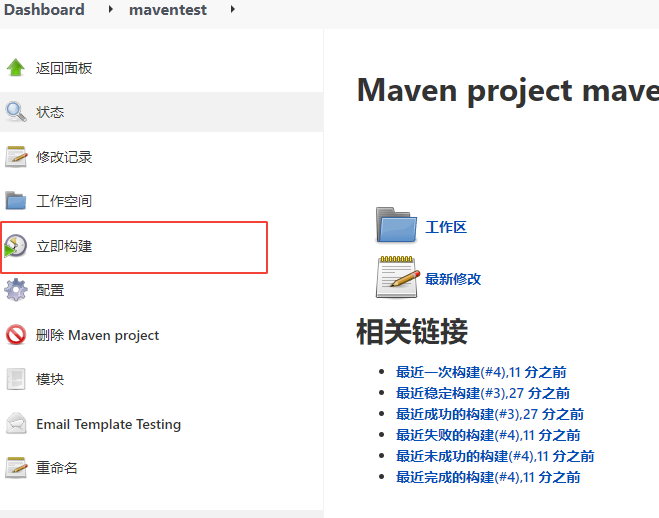Click the notepad icon beside 重命名
659x518 pixels.
(x=16, y=468)
